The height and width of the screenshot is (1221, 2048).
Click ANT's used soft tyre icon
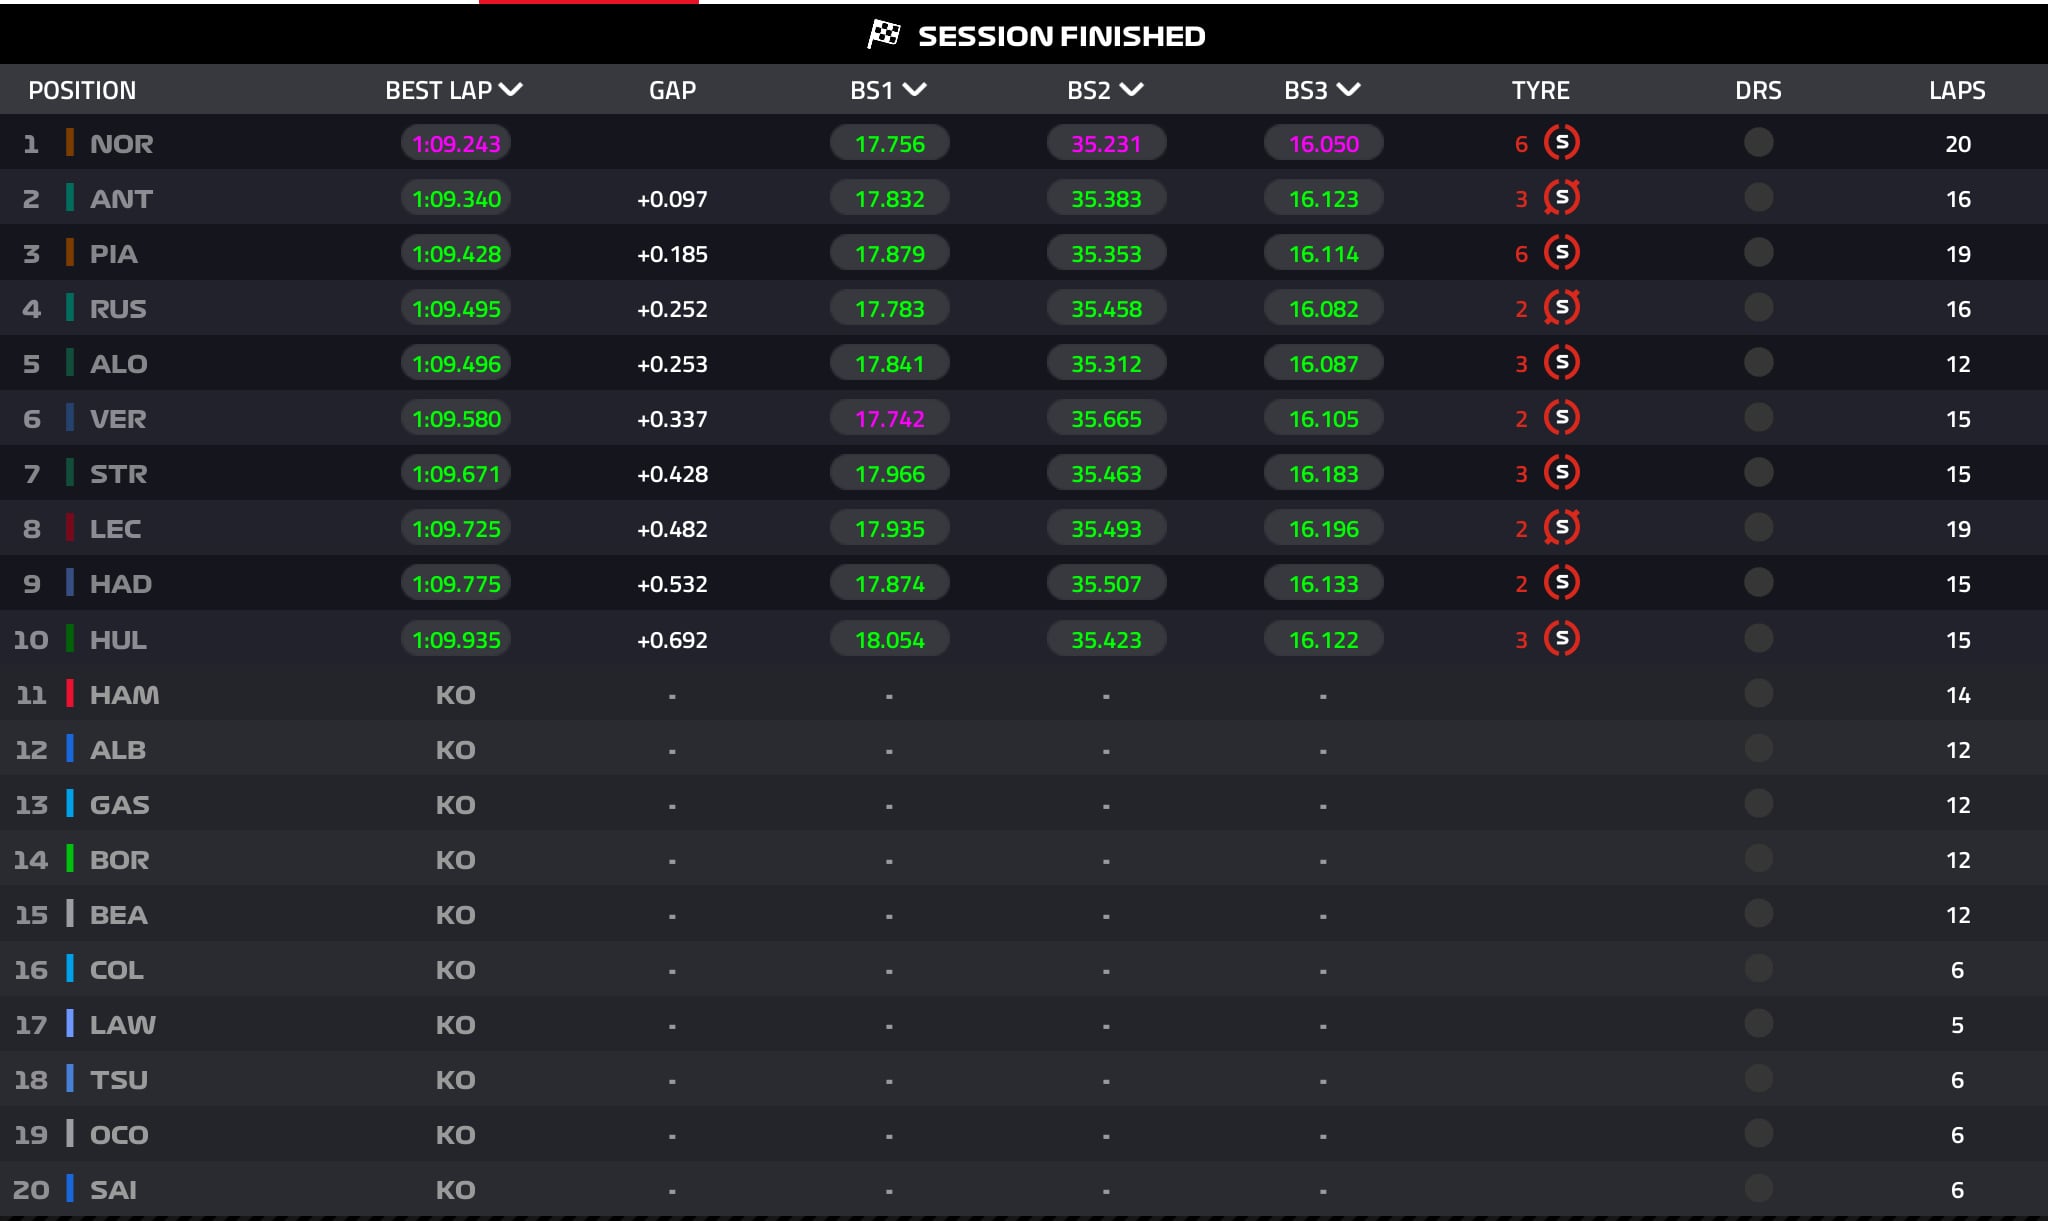tap(1561, 198)
